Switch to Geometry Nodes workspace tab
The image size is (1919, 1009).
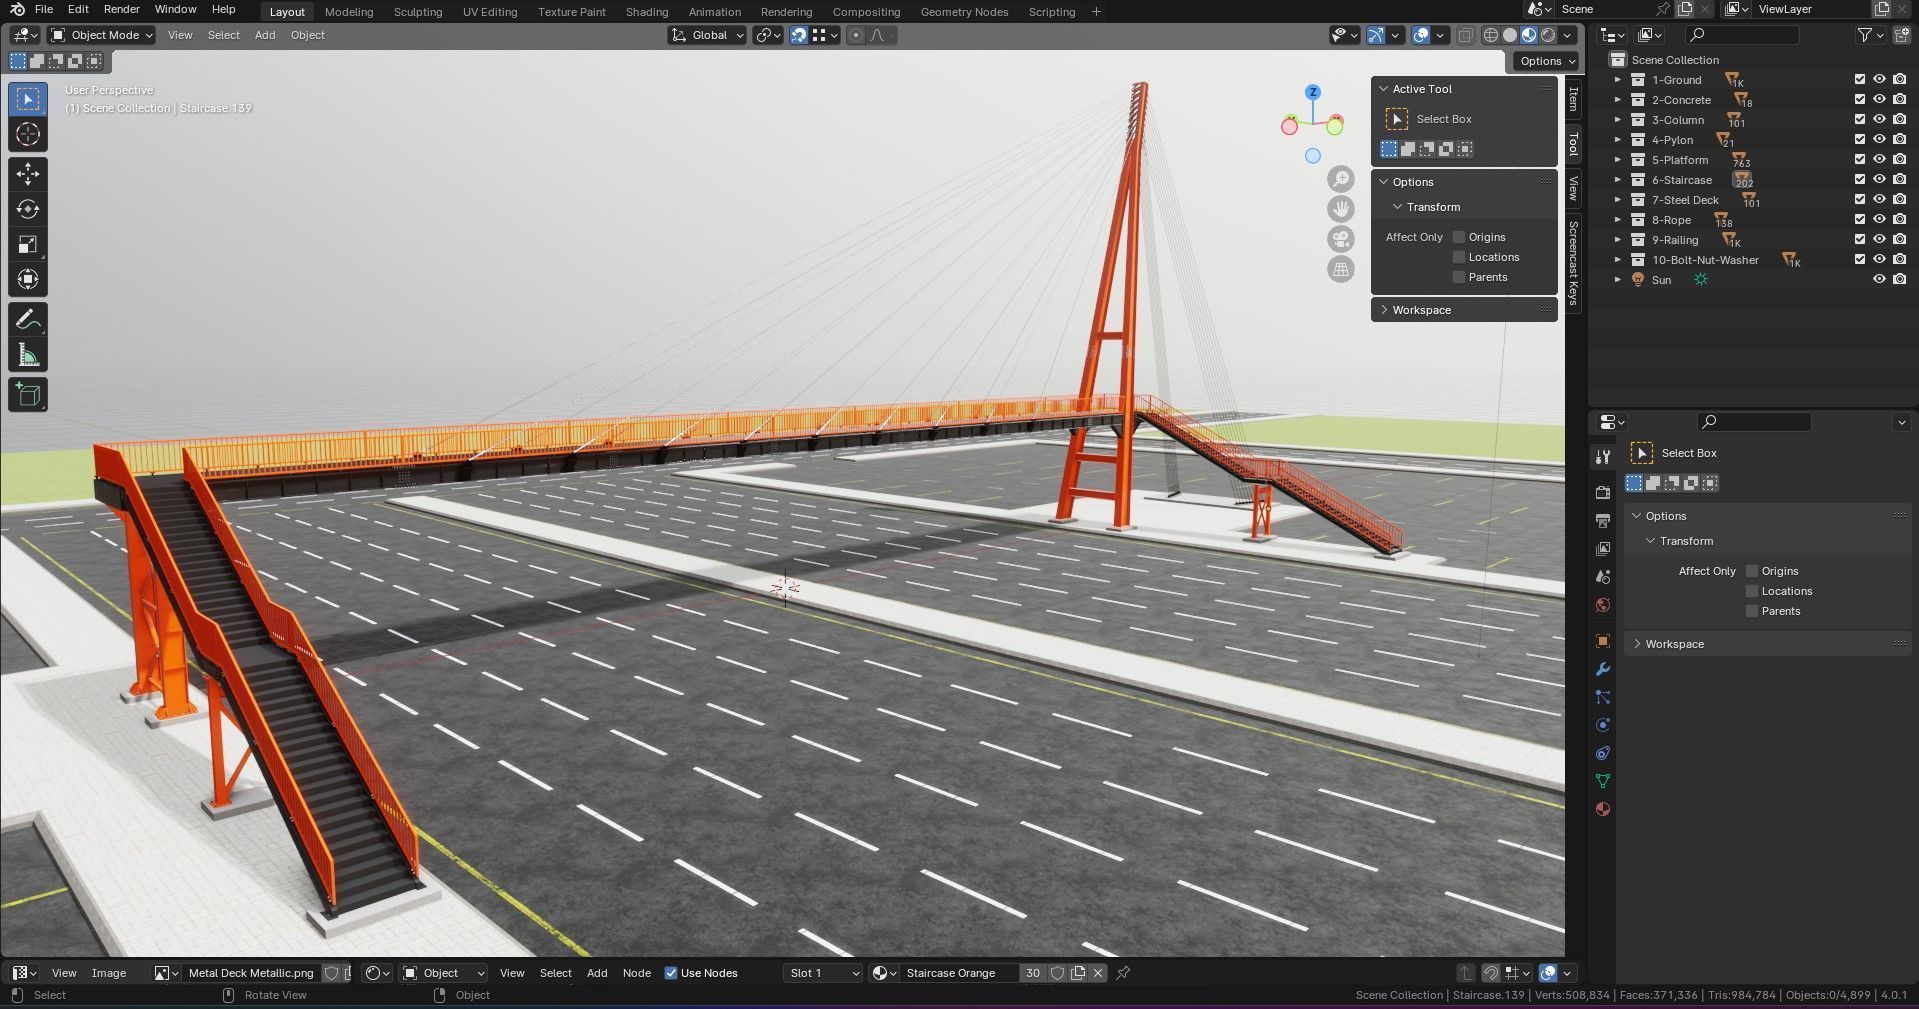pos(964,12)
